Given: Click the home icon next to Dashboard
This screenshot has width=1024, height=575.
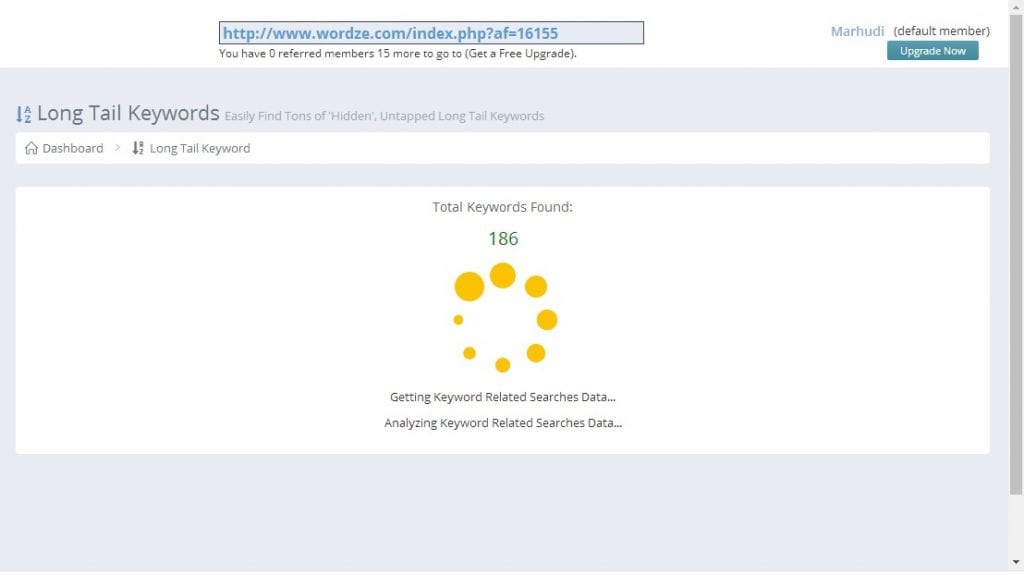Looking at the screenshot, I should click(x=31, y=148).
